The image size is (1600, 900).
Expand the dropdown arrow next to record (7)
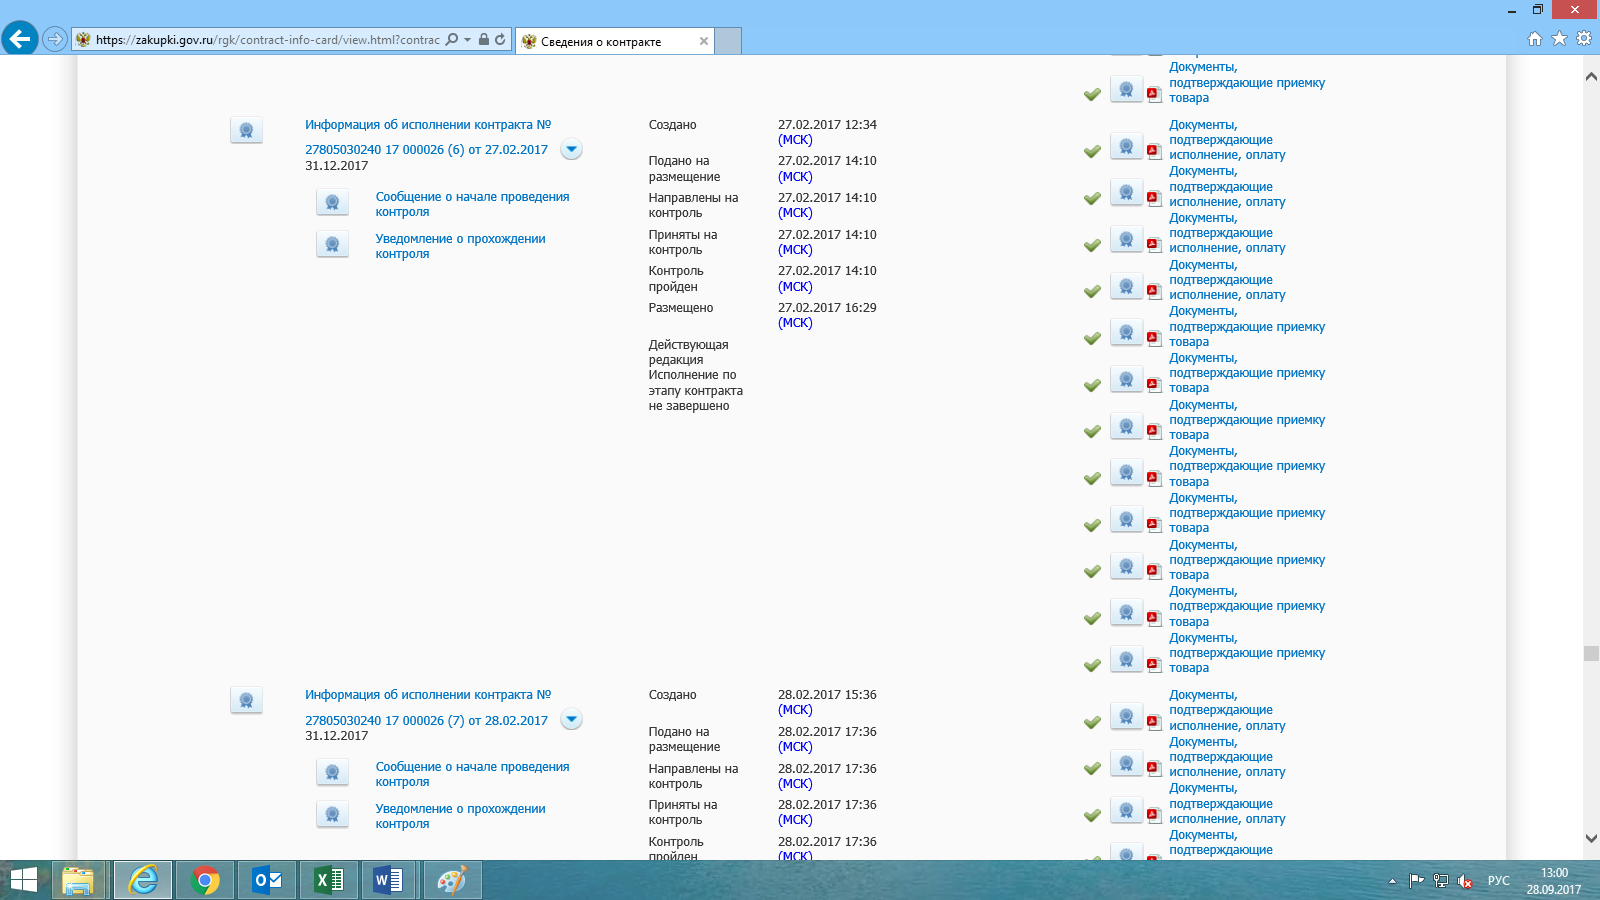pos(571,720)
